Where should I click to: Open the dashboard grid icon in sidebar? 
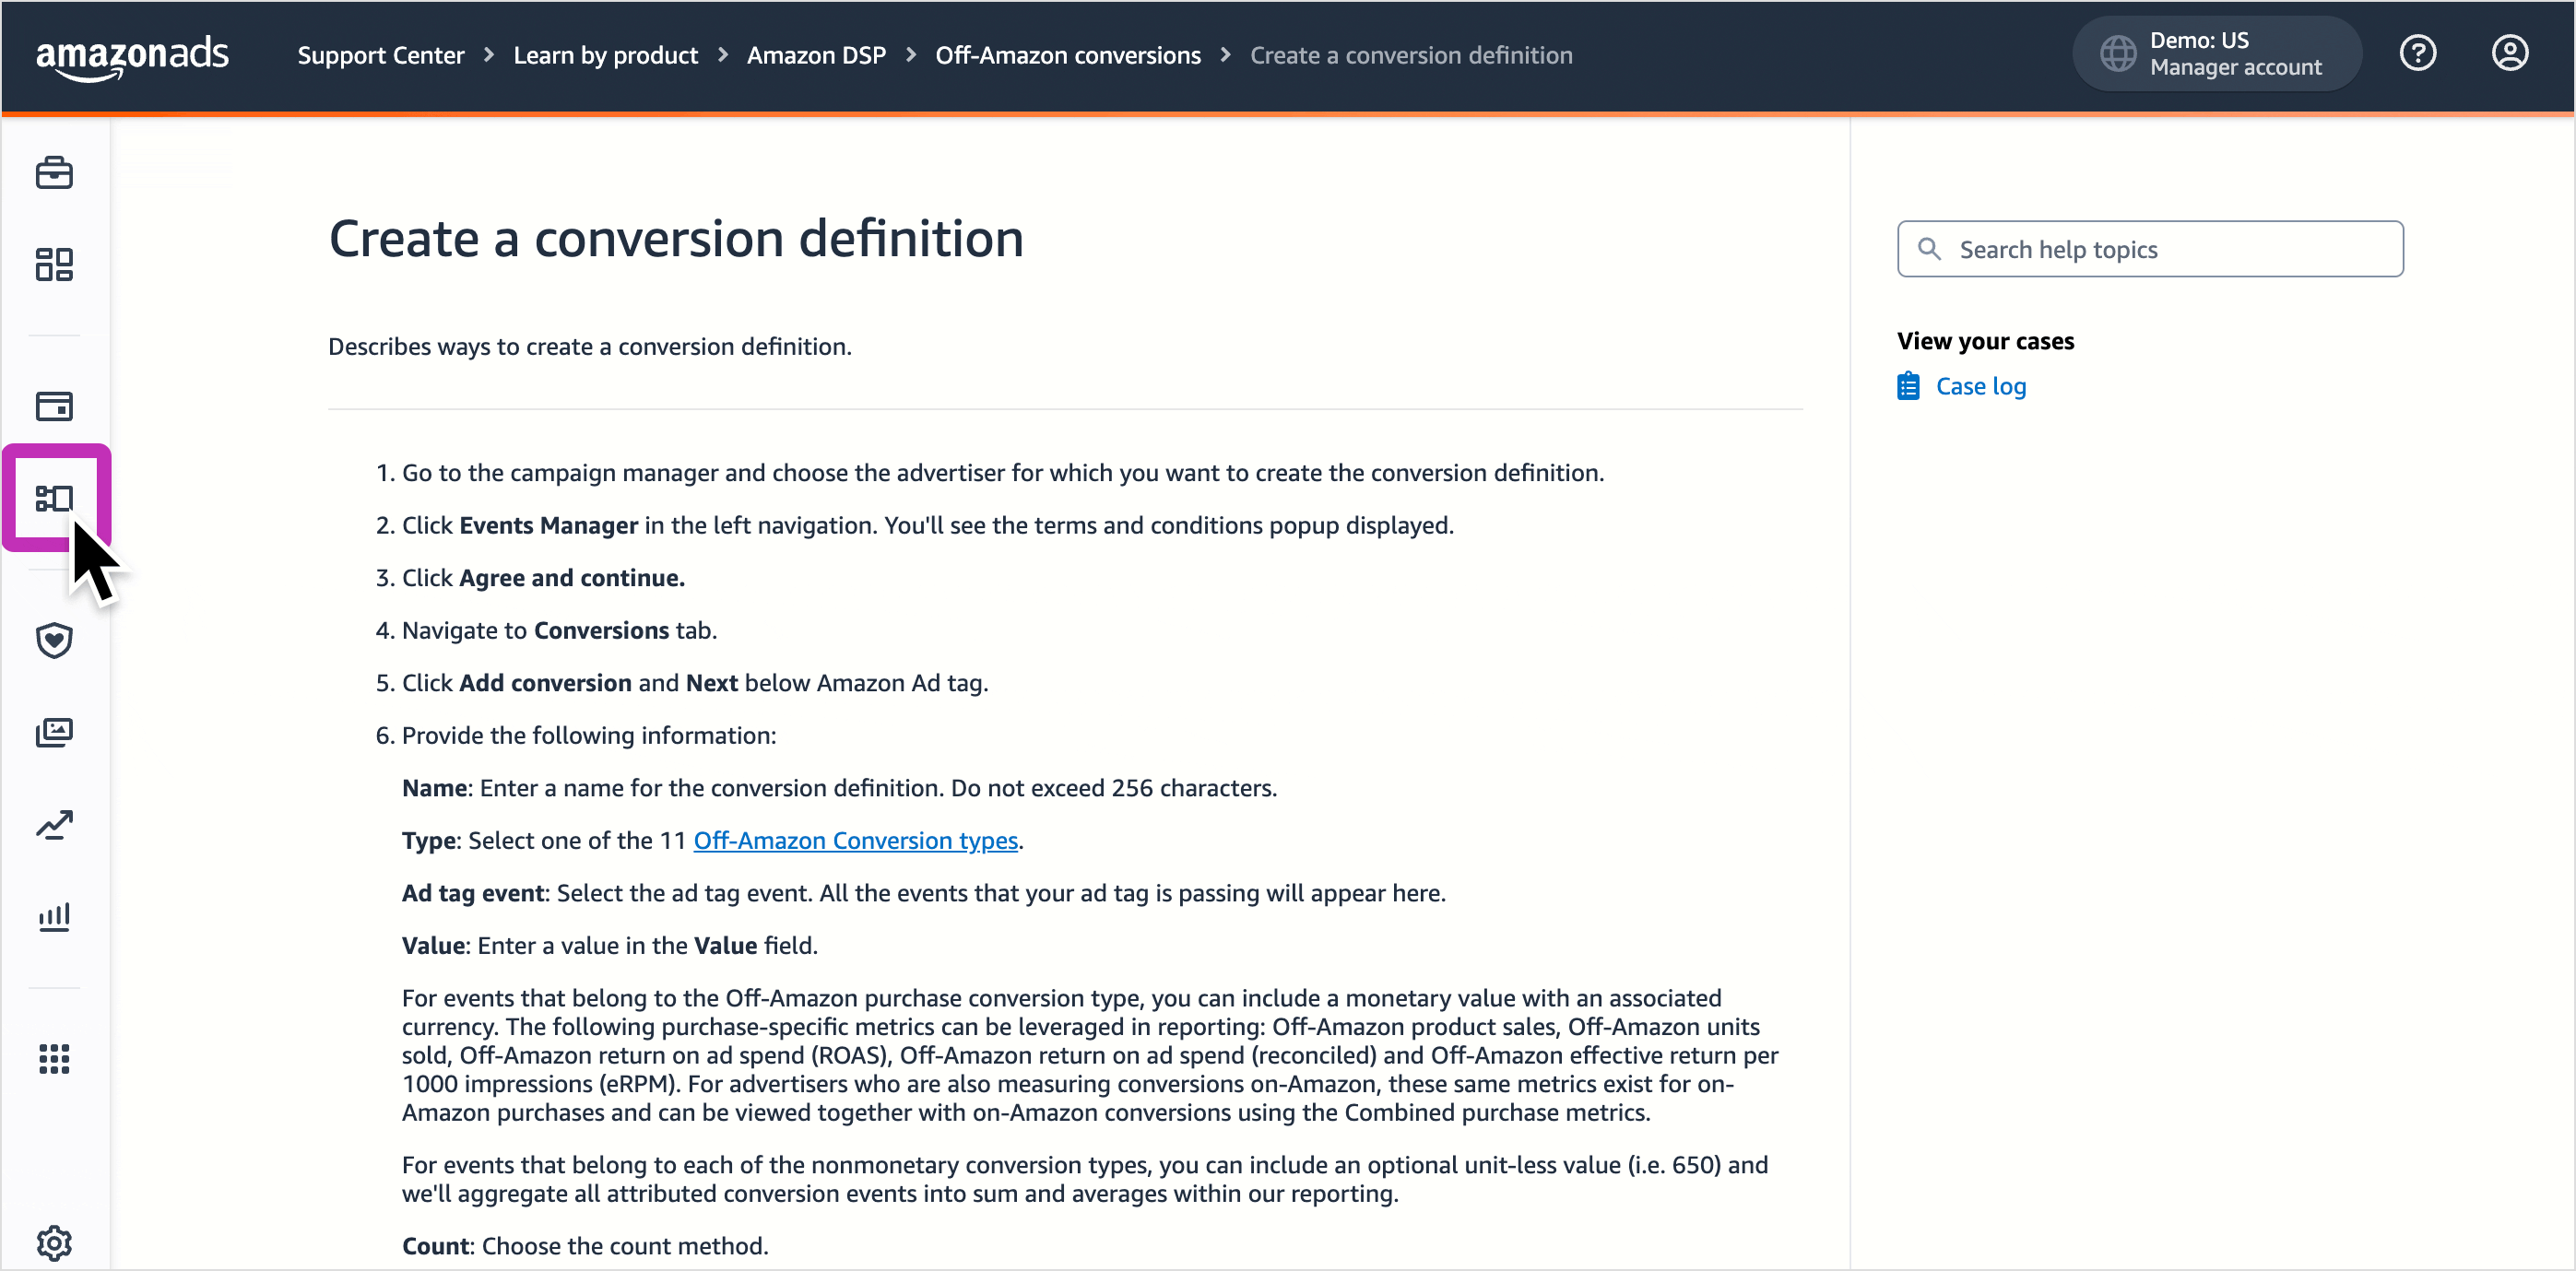click(54, 264)
